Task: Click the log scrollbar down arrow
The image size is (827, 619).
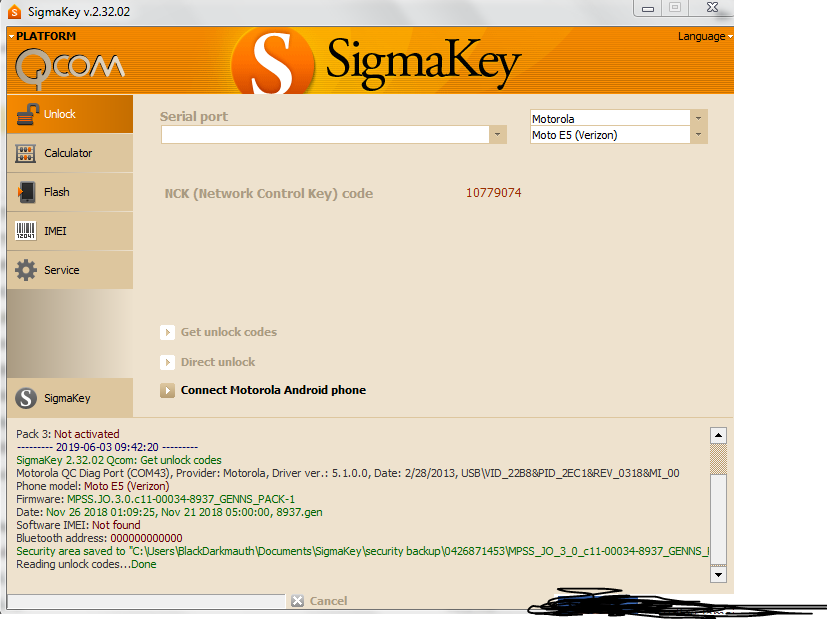Action: coord(718,574)
